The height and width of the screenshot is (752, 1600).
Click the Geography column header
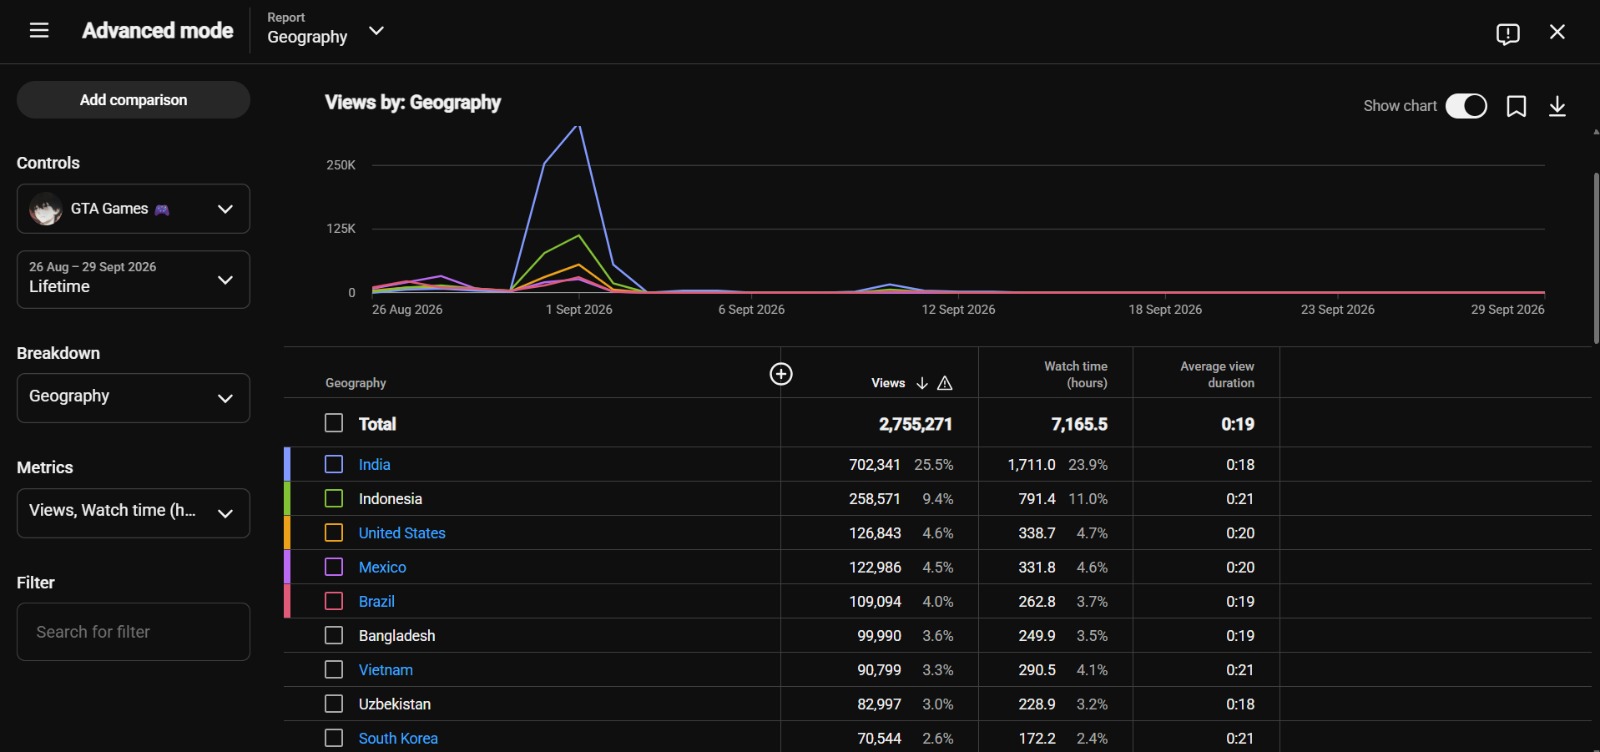click(355, 383)
